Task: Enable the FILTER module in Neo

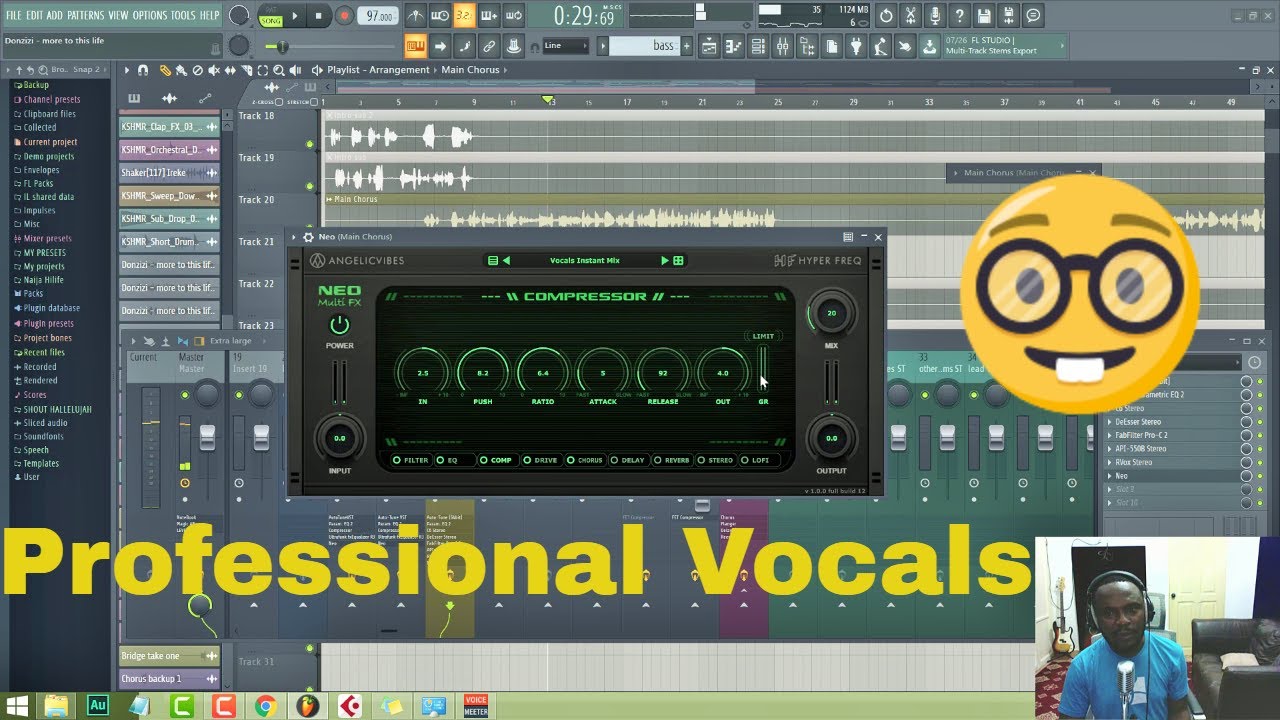Action: pyautogui.click(x=410, y=460)
